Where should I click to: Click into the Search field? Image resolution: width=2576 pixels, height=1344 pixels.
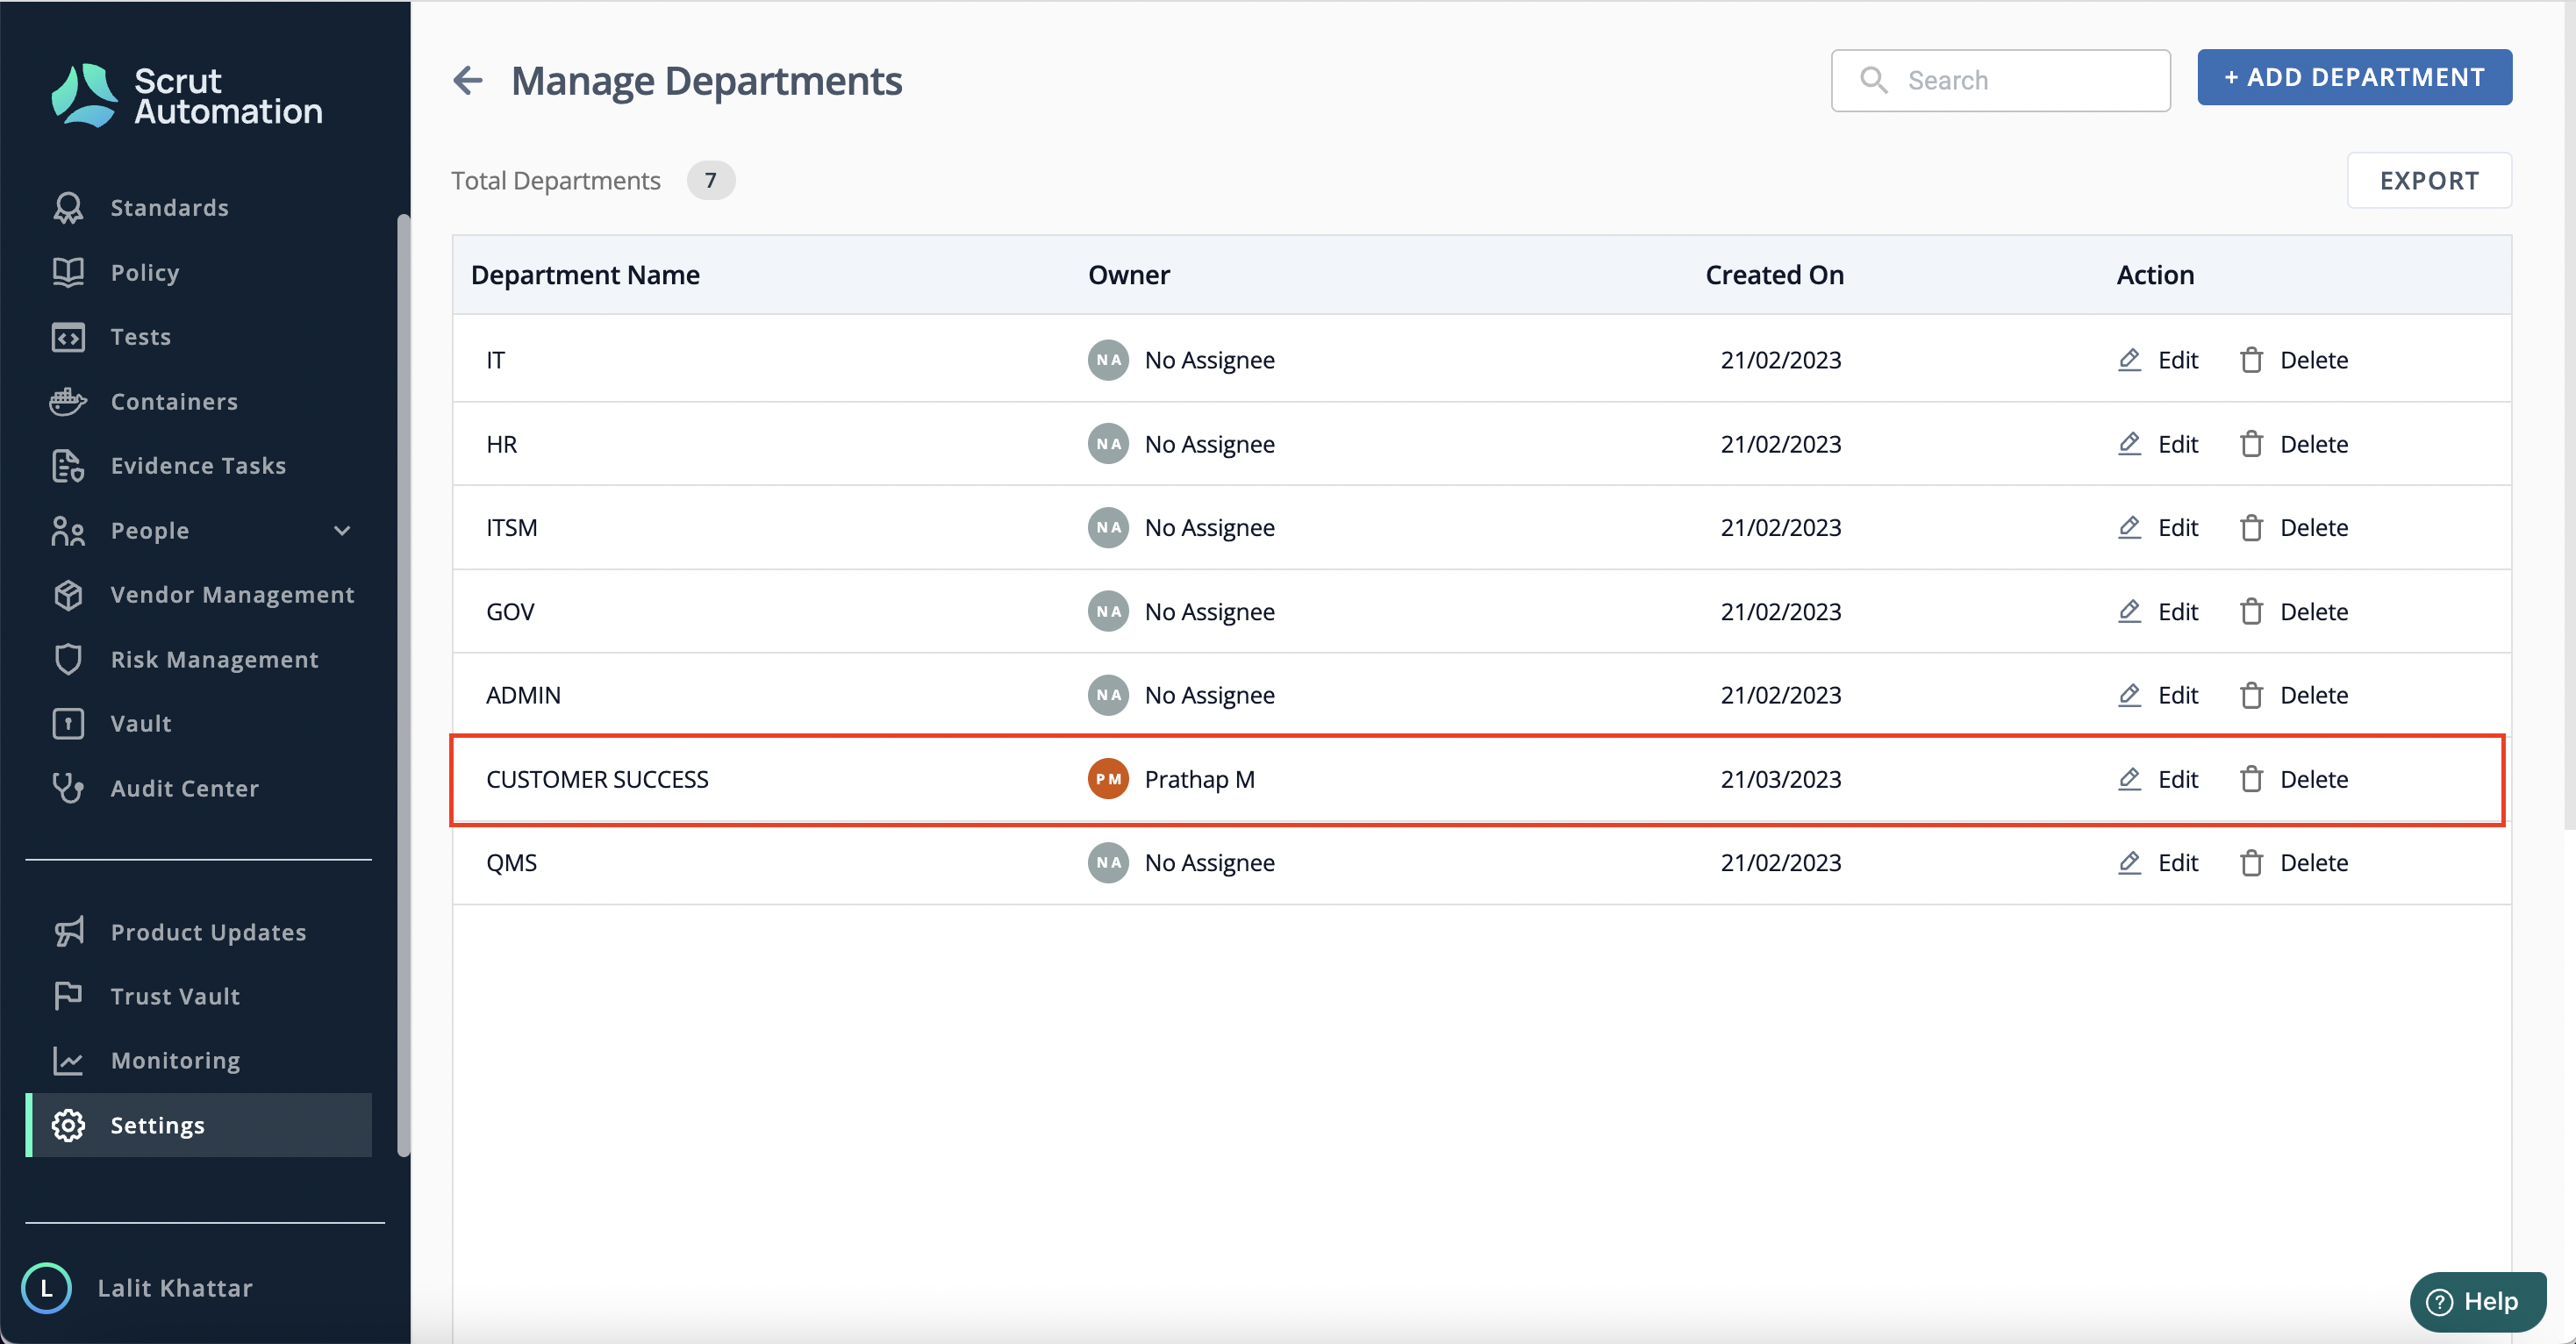pos(2000,80)
